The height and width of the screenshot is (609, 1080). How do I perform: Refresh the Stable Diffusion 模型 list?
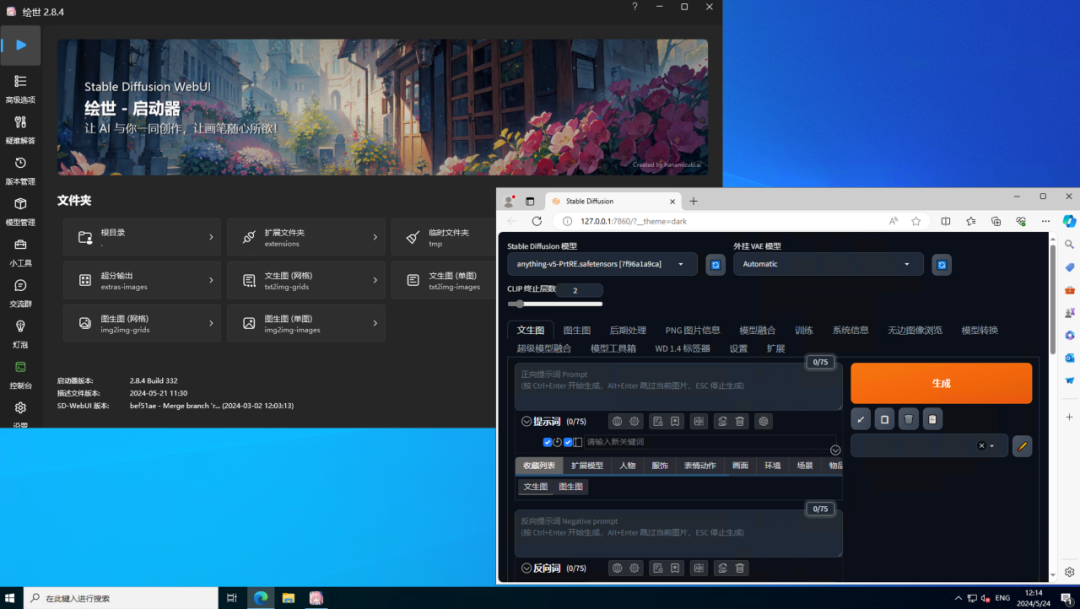click(716, 265)
